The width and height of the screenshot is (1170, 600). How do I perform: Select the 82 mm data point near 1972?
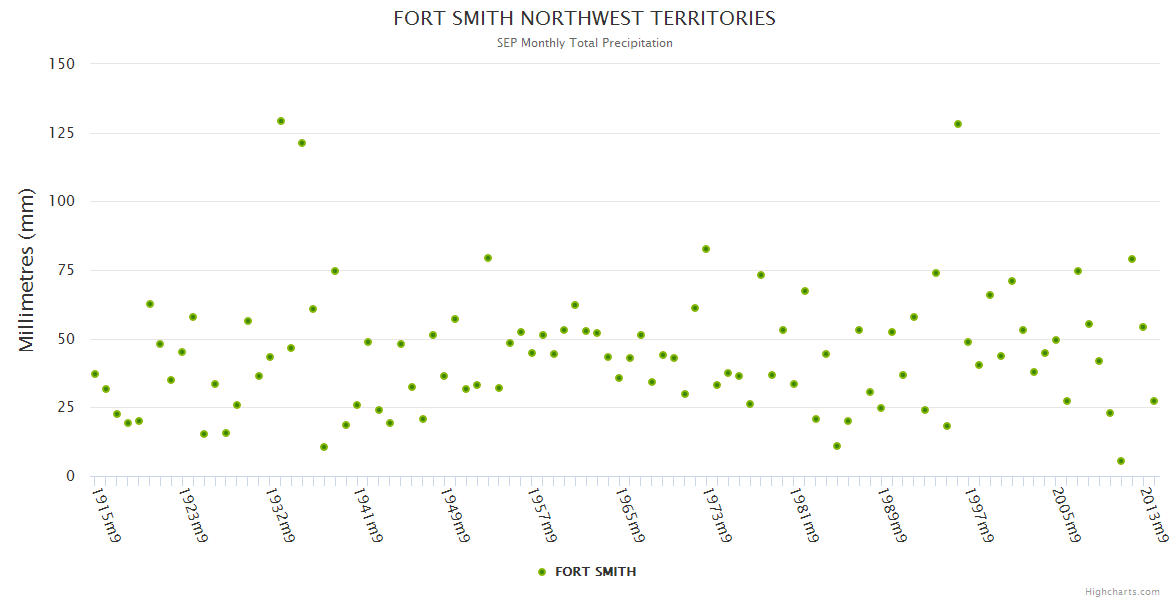coord(706,249)
